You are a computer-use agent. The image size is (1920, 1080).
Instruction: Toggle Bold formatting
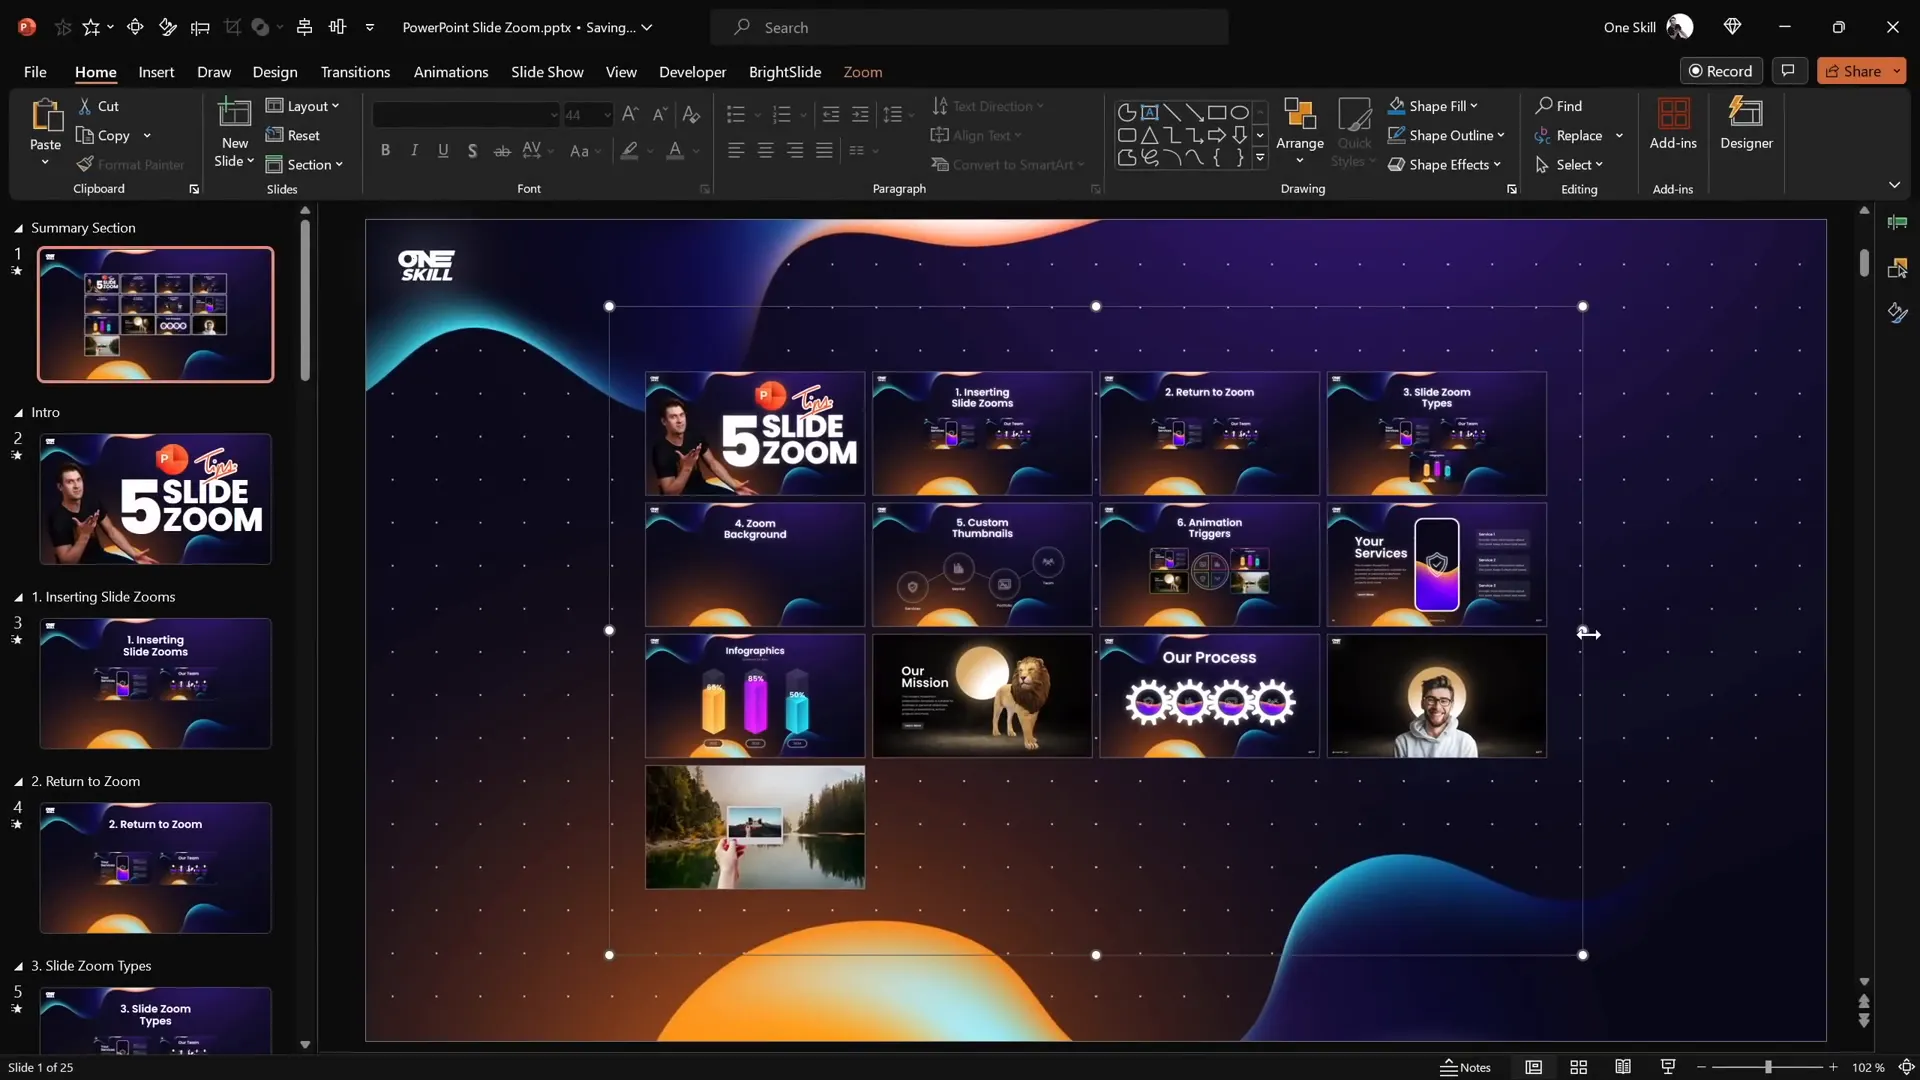[385, 150]
